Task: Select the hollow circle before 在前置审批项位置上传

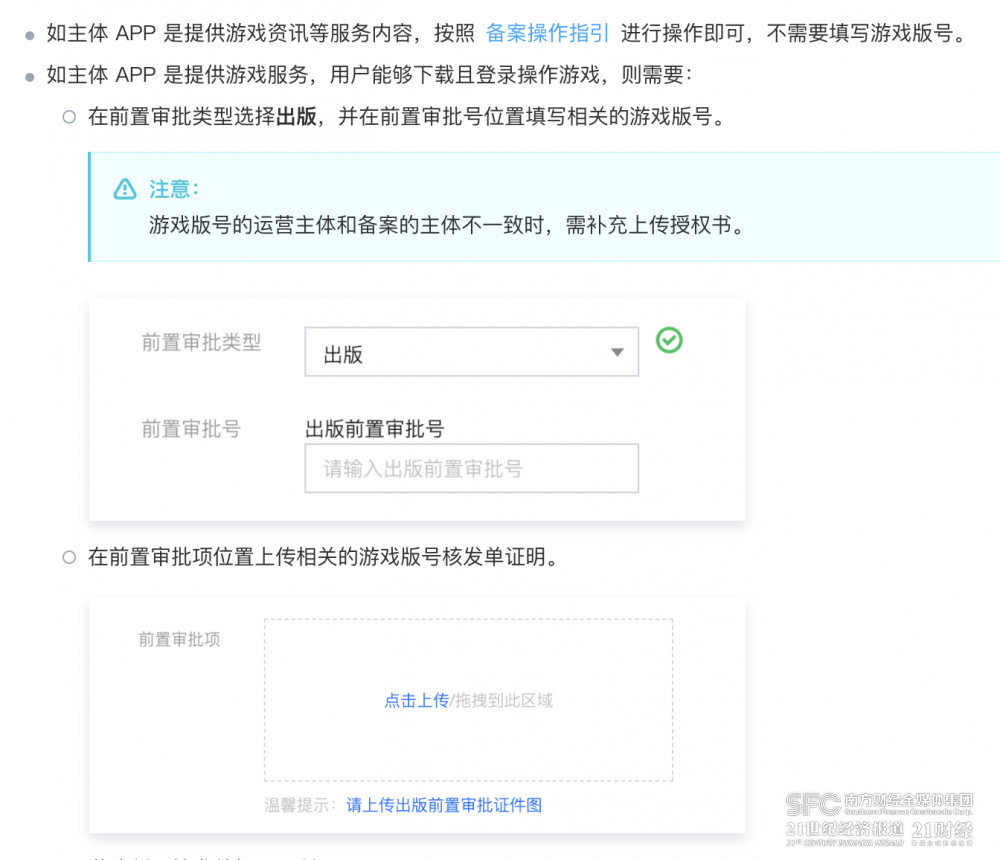Action: click(68, 558)
